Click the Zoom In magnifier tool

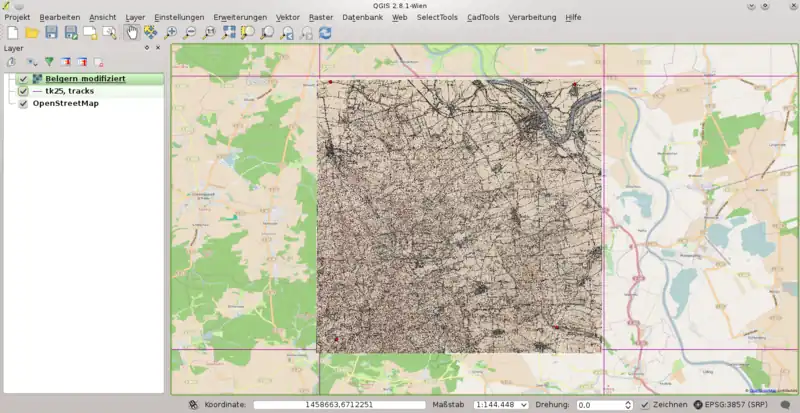pyautogui.click(x=171, y=33)
